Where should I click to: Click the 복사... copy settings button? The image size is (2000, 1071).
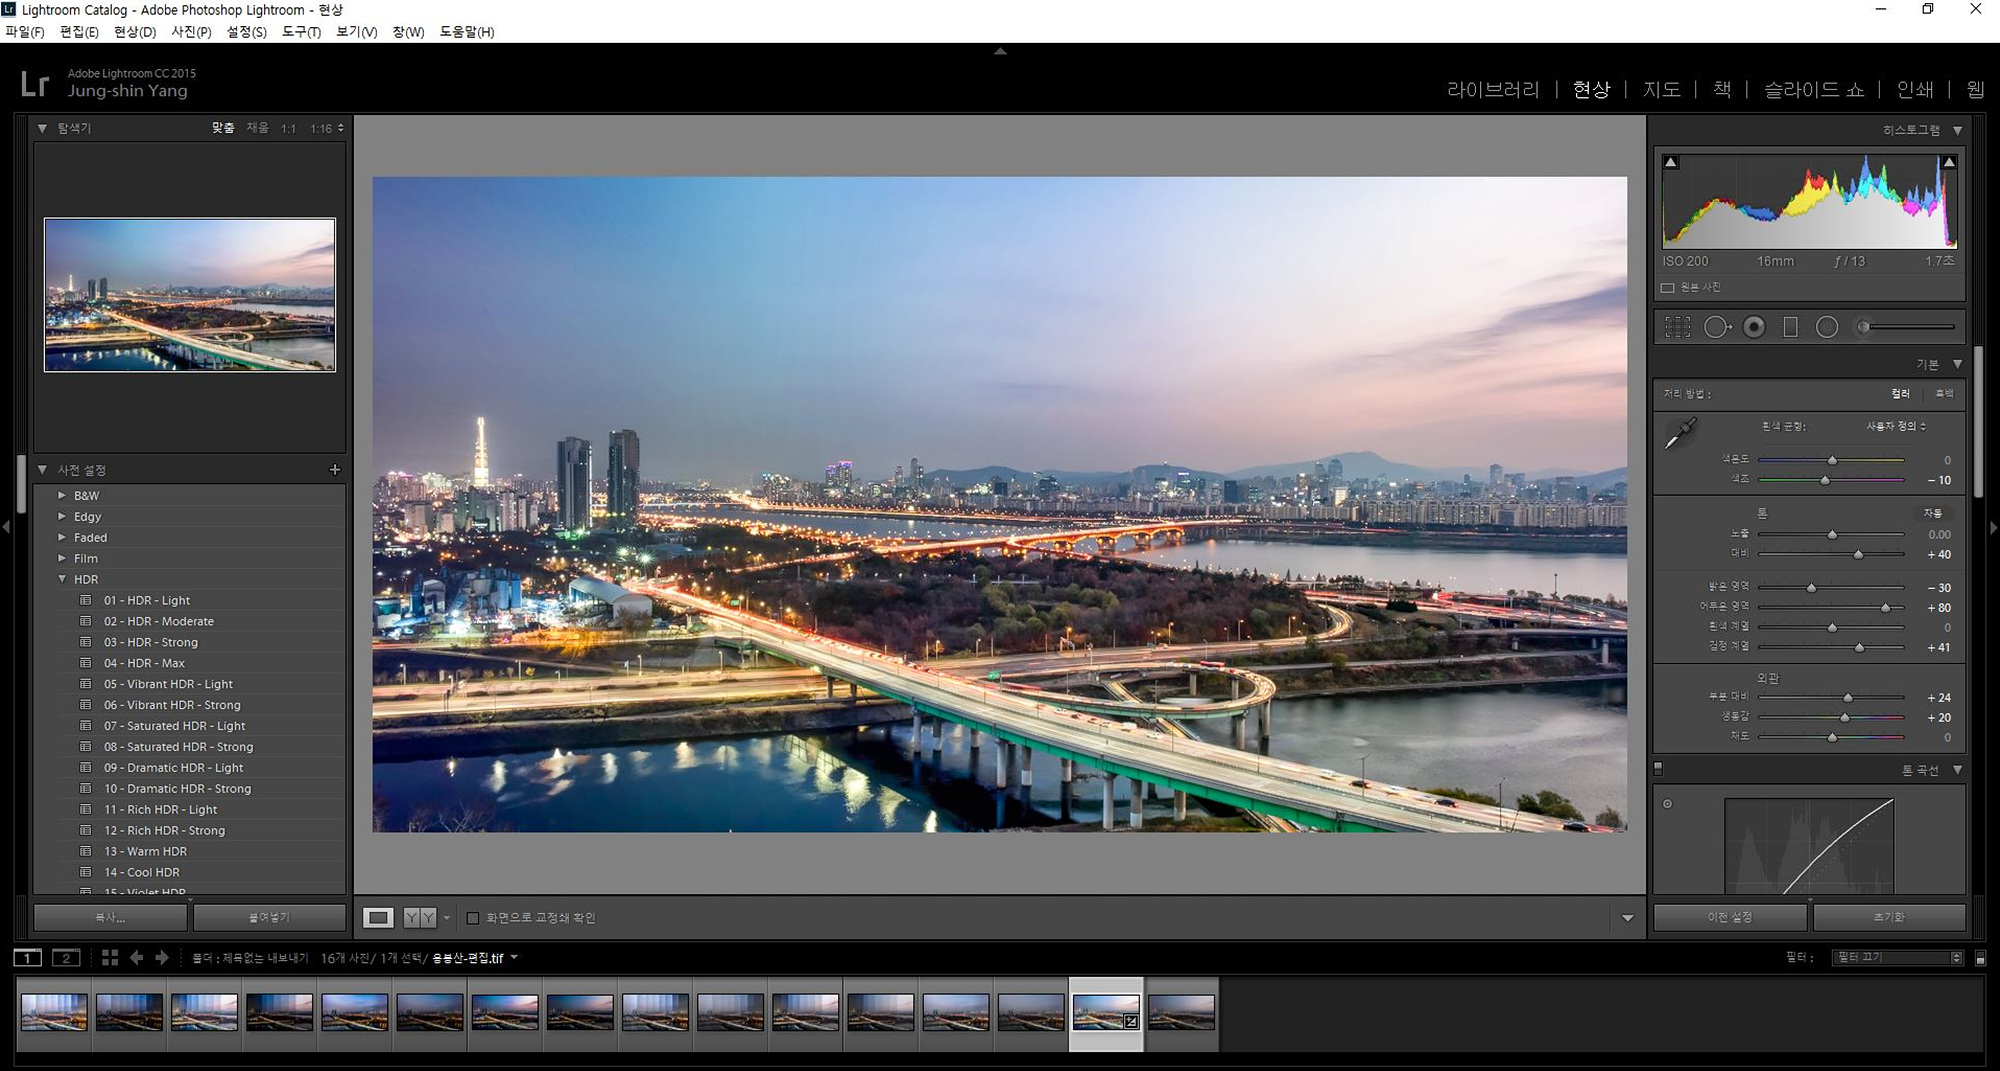[110, 917]
